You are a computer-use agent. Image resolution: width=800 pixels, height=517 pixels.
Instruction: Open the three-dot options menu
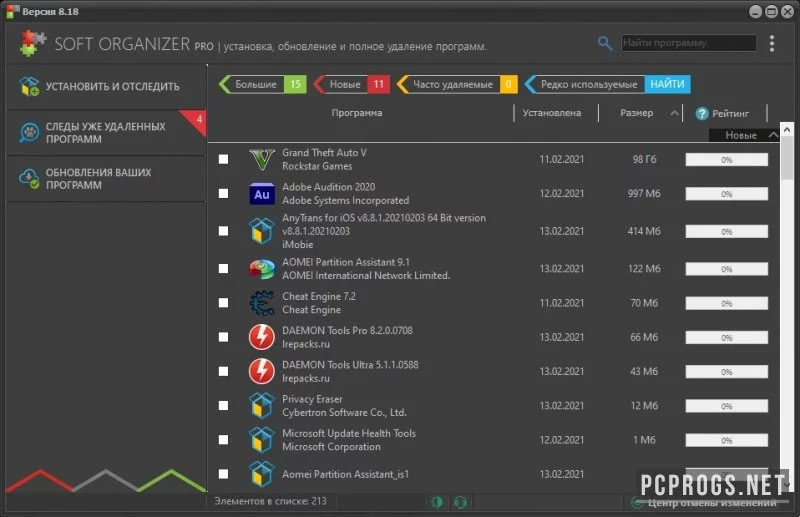point(772,43)
